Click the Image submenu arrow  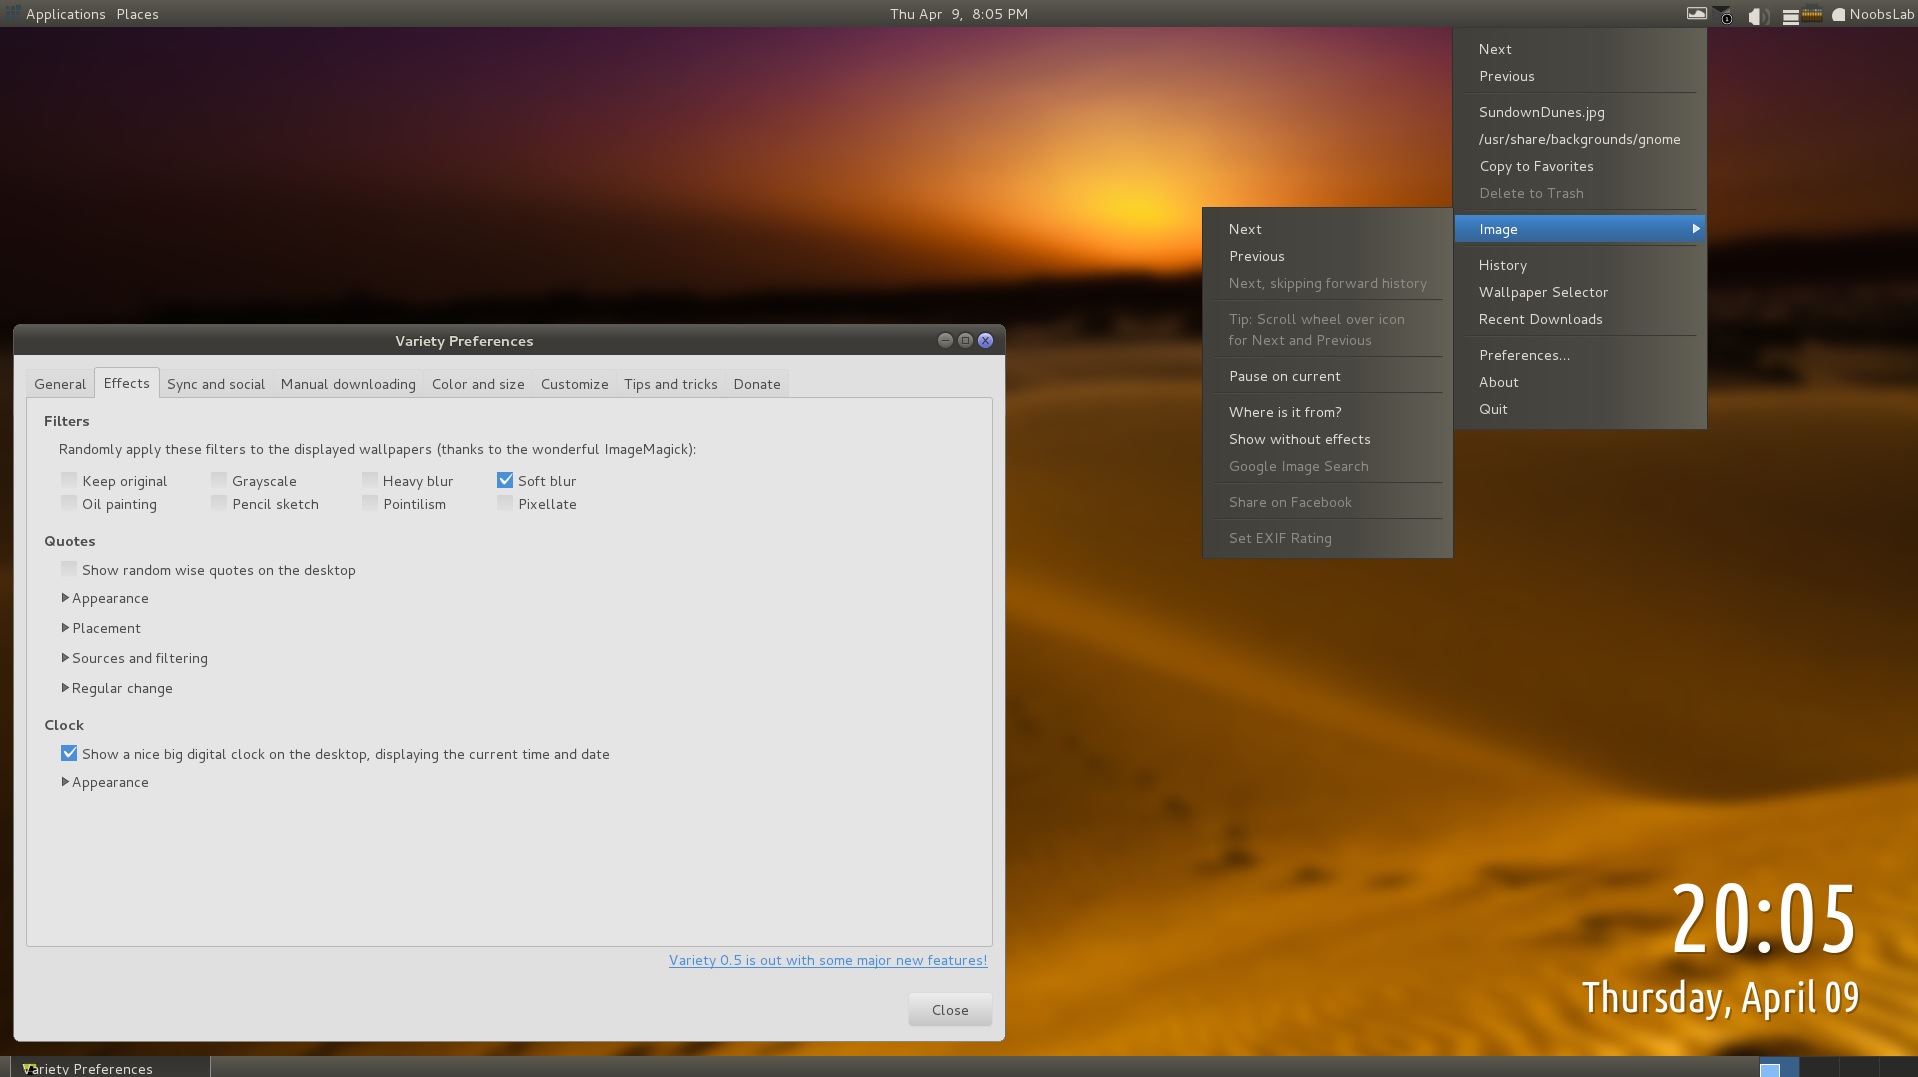coord(1695,229)
